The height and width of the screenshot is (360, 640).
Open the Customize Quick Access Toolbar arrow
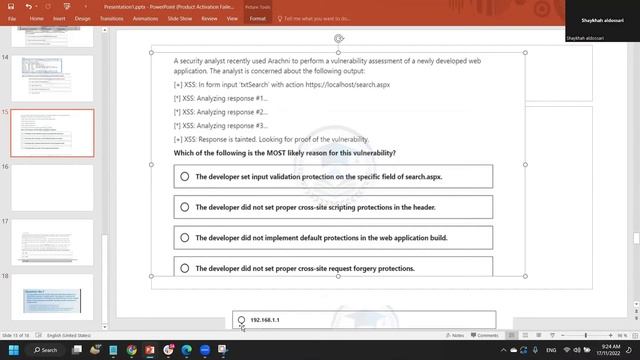coord(85,7)
